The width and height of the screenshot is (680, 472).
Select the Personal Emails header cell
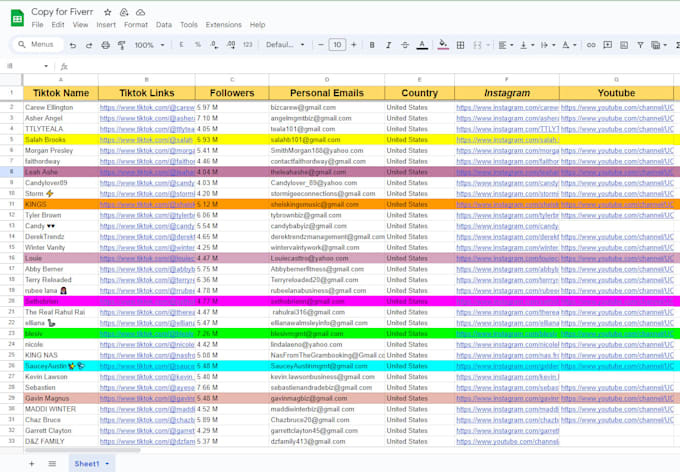click(327, 93)
